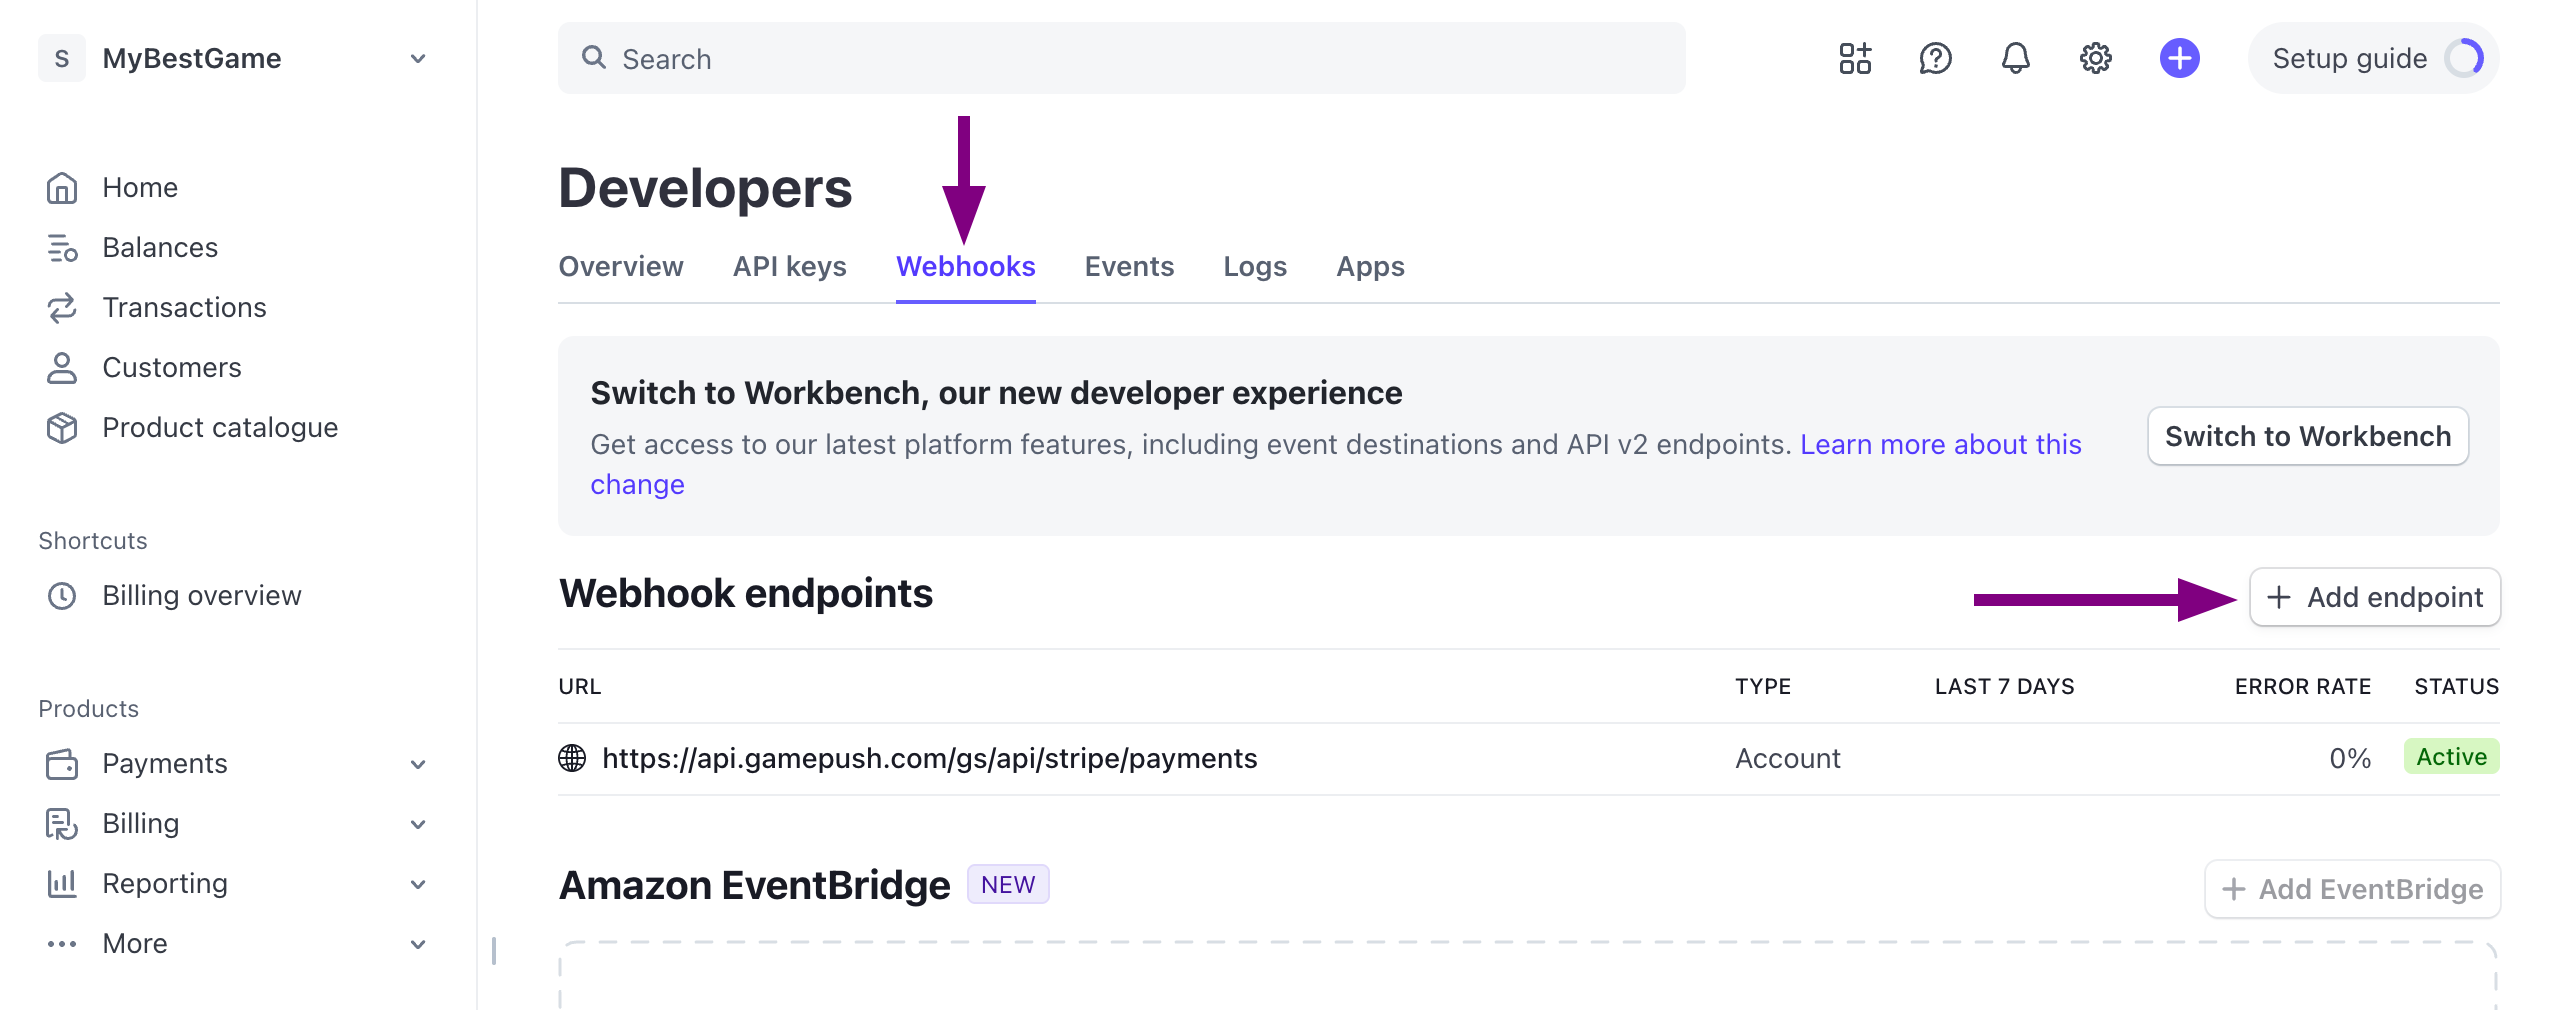Switch to the Overview tab
Image resolution: width=2552 pixels, height=1010 pixels.
[x=620, y=266]
